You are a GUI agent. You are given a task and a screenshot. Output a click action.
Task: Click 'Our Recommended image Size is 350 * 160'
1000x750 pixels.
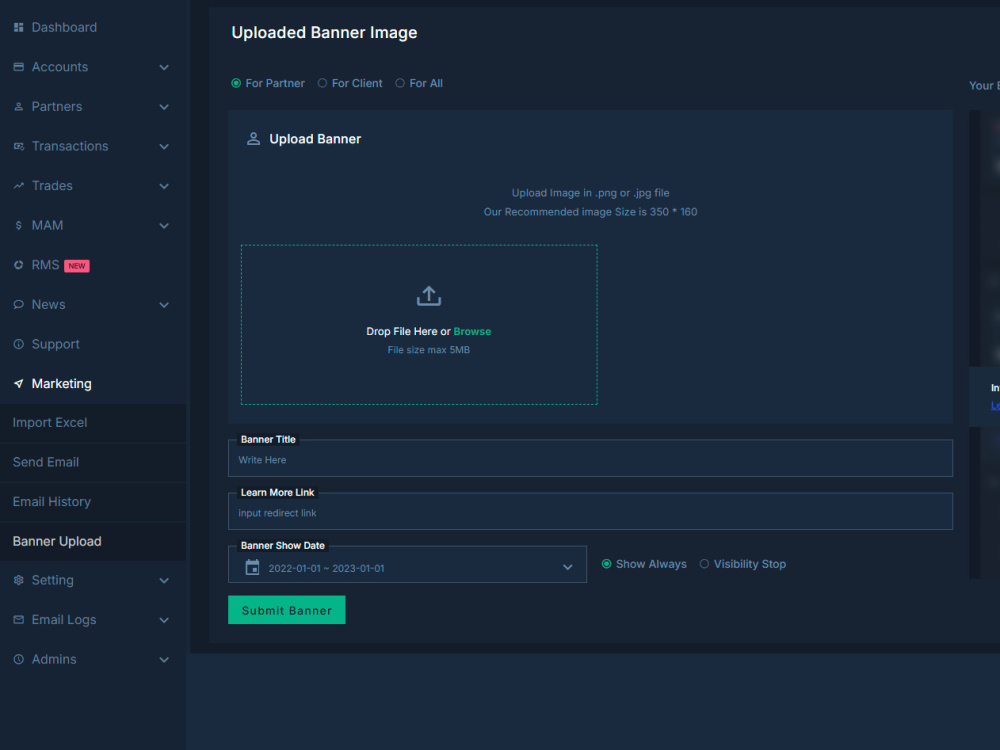coord(591,212)
